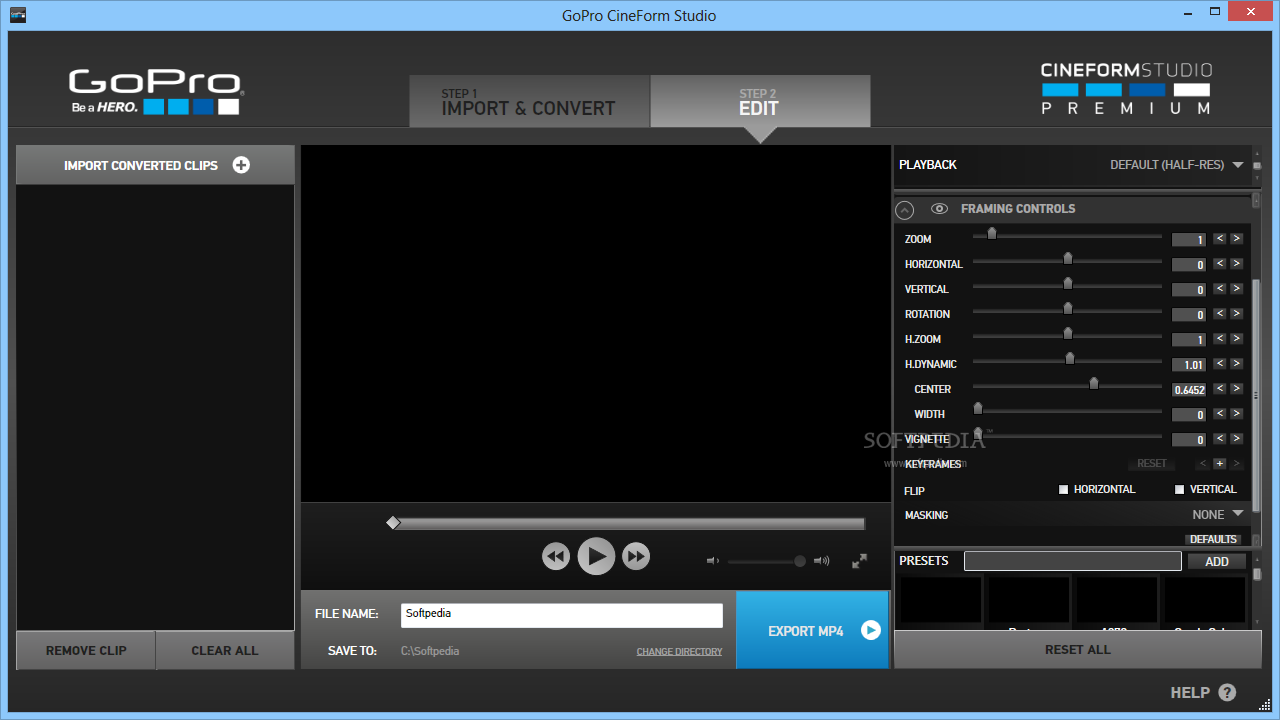Collapse the Framing Controls section

coord(905,210)
